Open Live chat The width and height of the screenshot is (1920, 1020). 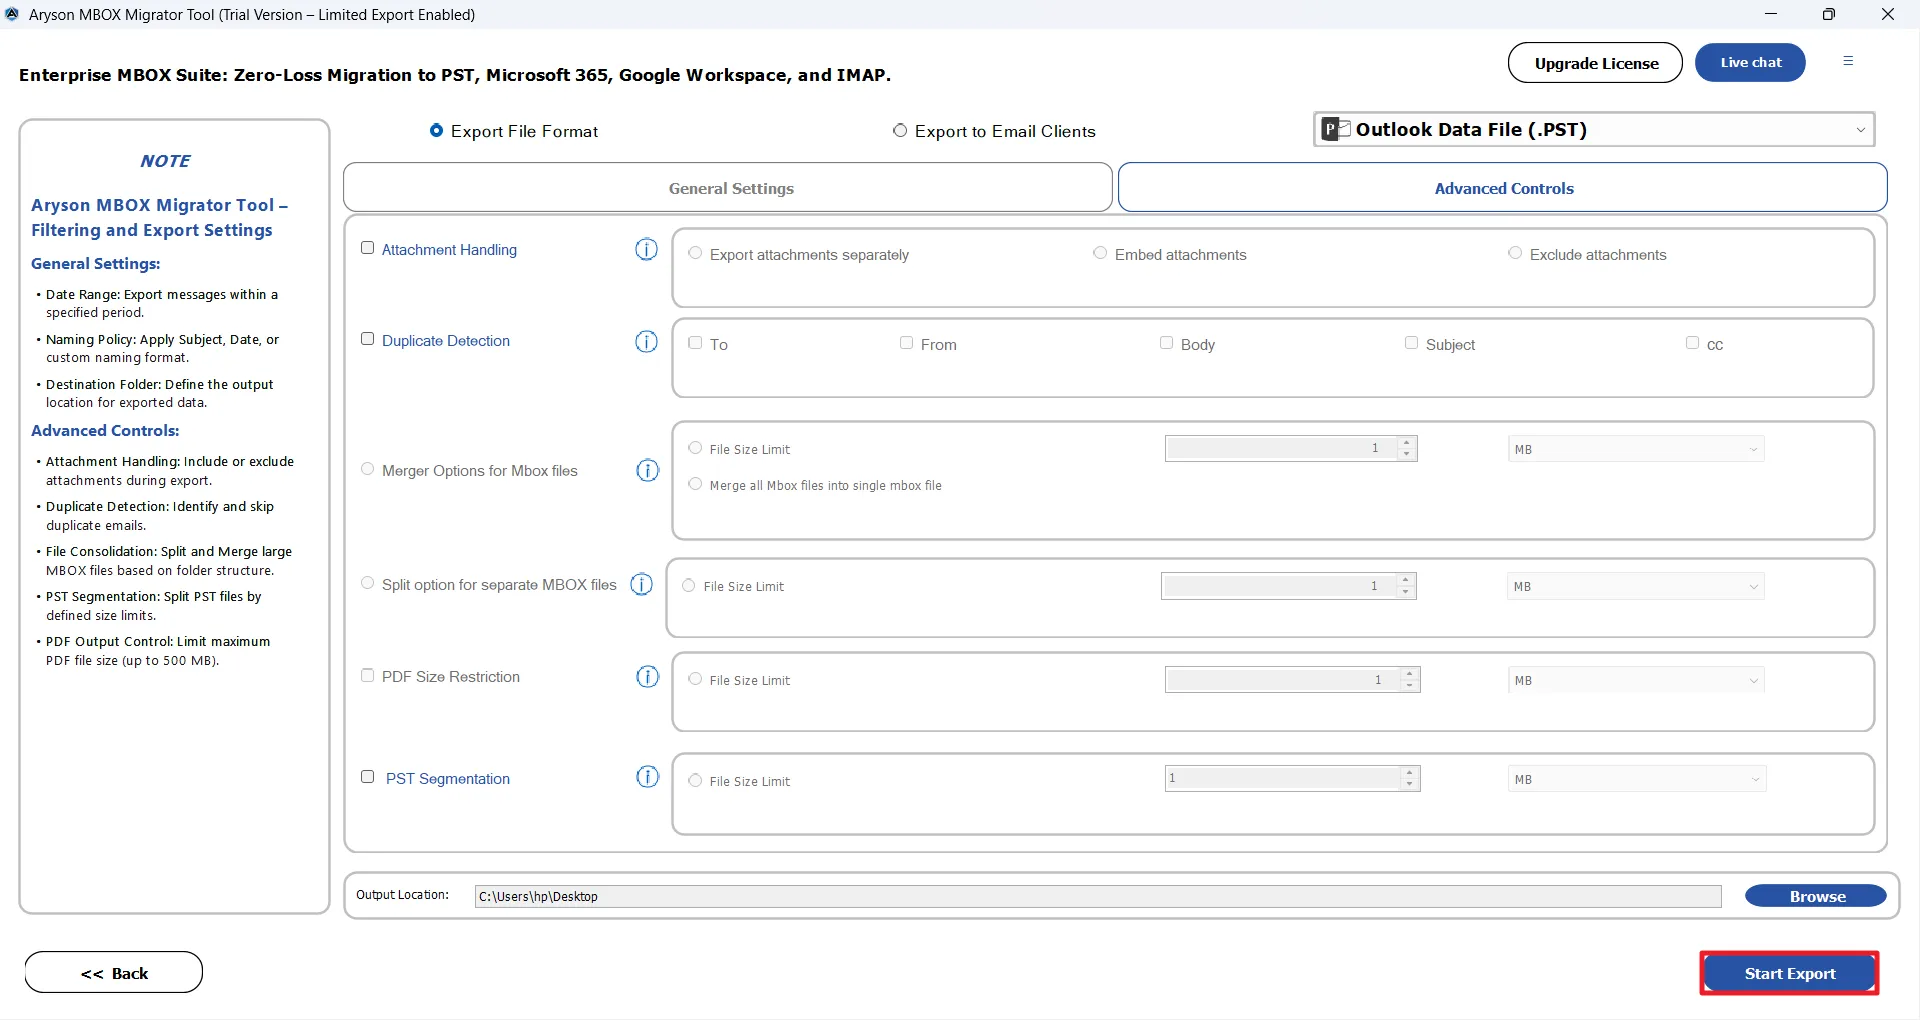point(1751,62)
